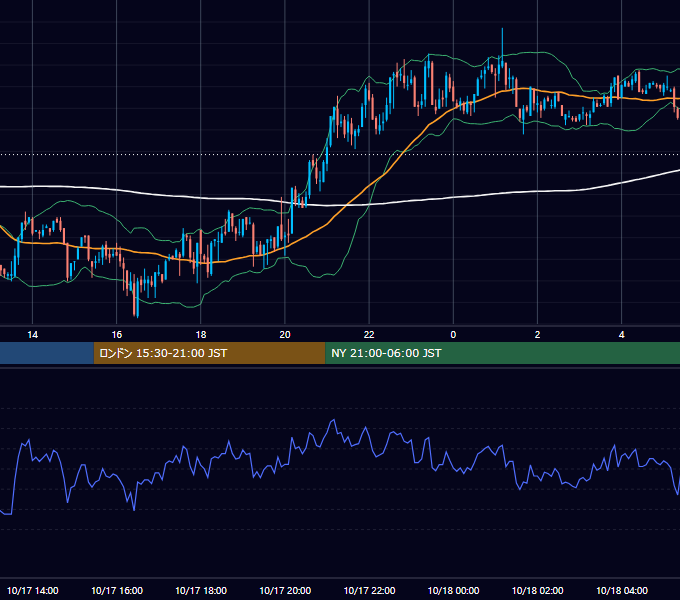The width and height of the screenshot is (680, 600).
Task: Click the 10/17 22:00 time label
Action: pos(369,590)
